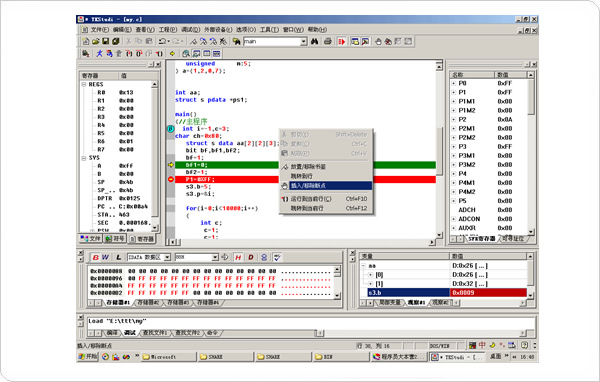Image resolution: width=600 pixels, height=382 pixels.
Task: Choose 运行到当前行(C) from the context menu
Action: [x=326, y=199]
